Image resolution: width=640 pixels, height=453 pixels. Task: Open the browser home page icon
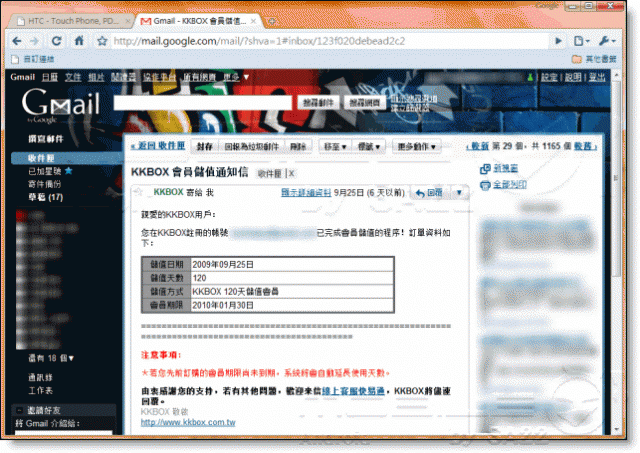[79, 40]
